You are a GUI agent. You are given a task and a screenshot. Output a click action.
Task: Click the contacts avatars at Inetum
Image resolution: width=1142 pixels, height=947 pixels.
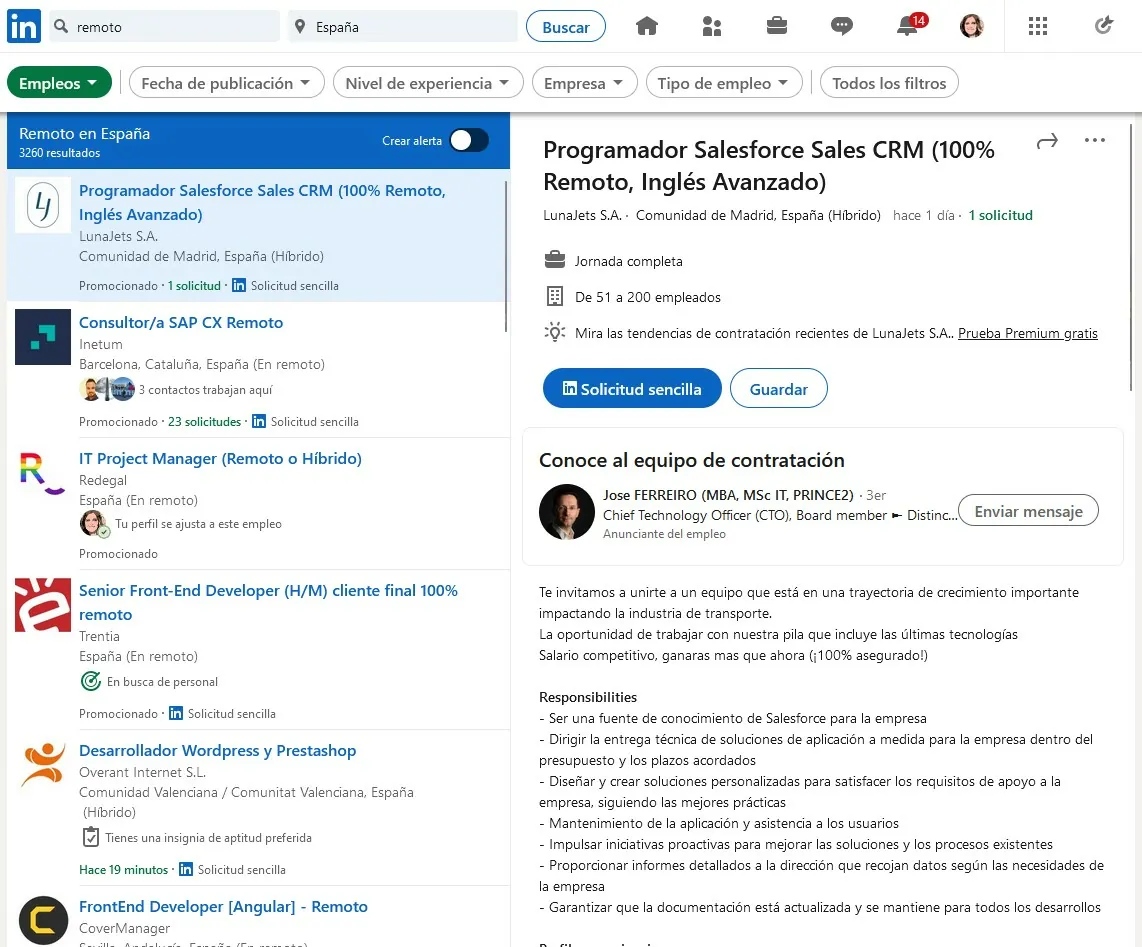tap(107, 390)
